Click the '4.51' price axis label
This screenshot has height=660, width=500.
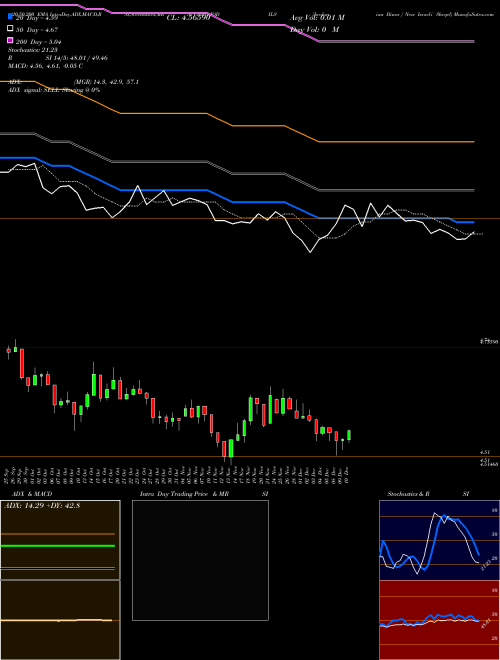point(485,452)
